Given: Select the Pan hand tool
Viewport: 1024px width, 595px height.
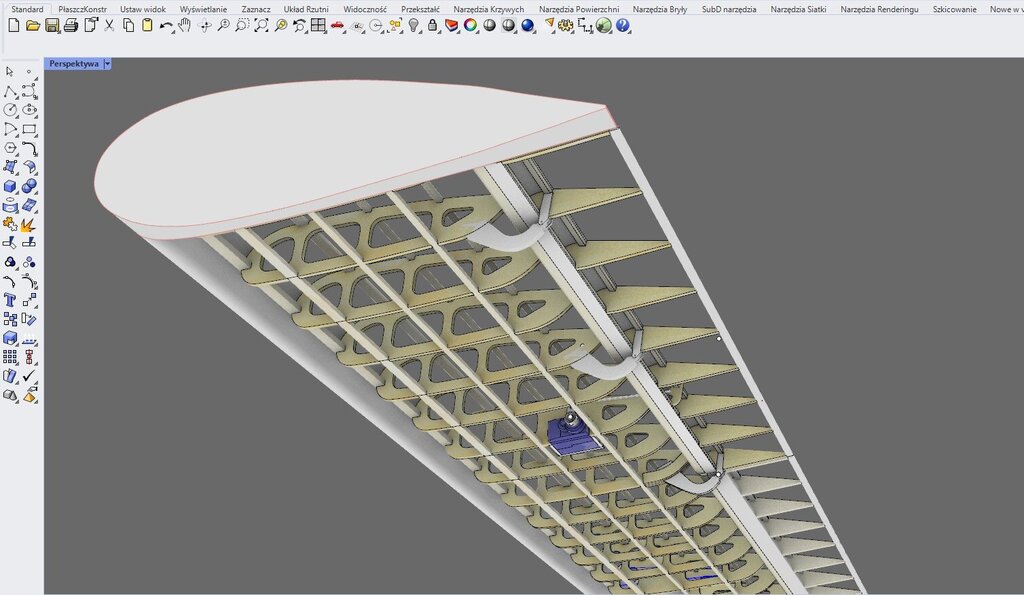Looking at the screenshot, I should 185,25.
